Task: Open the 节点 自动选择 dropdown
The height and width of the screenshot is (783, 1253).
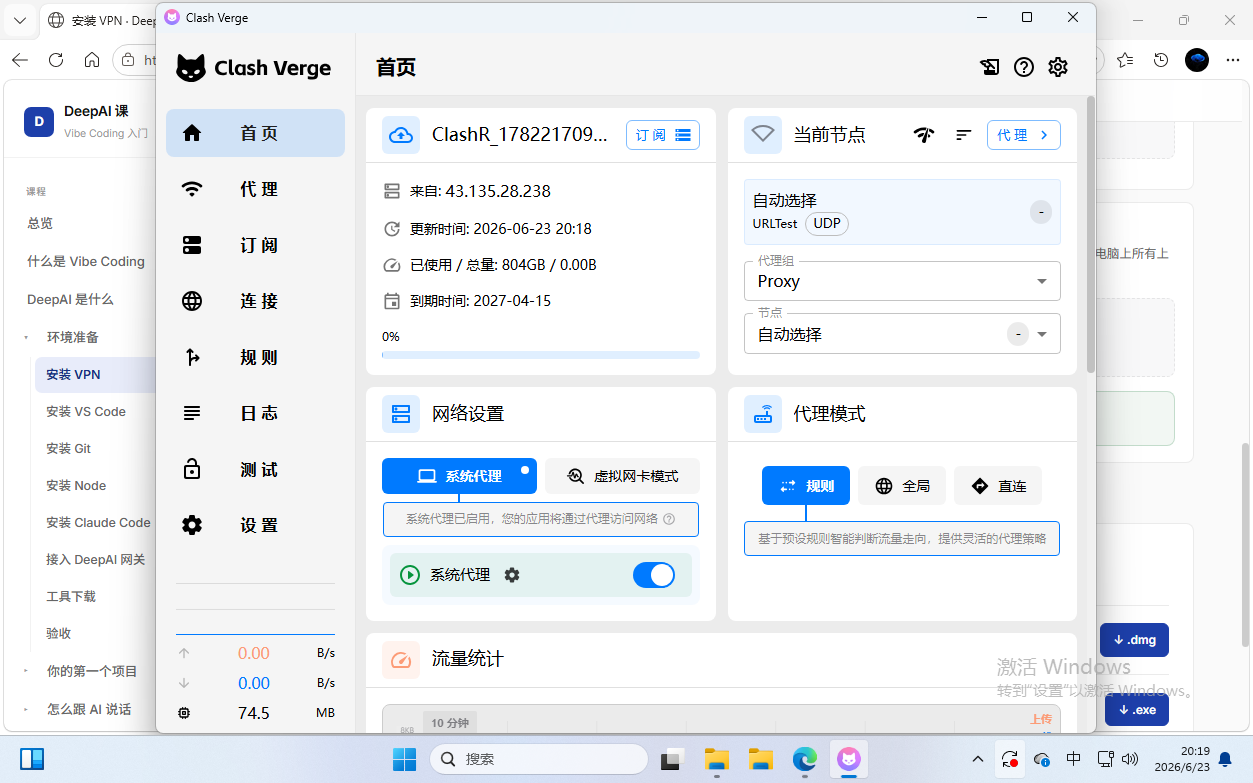Action: (902, 334)
